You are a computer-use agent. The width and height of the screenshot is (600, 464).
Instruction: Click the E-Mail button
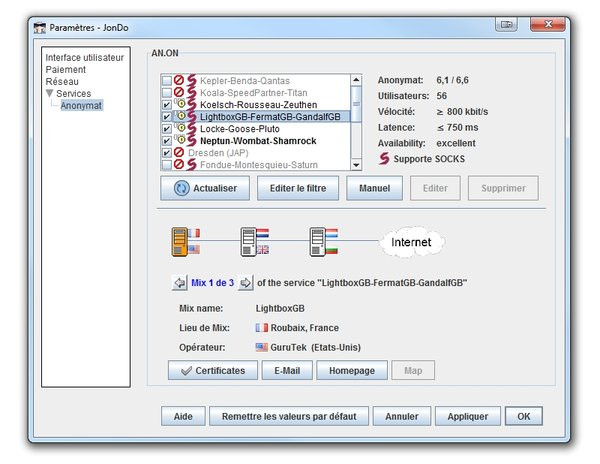[x=287, y=370]
